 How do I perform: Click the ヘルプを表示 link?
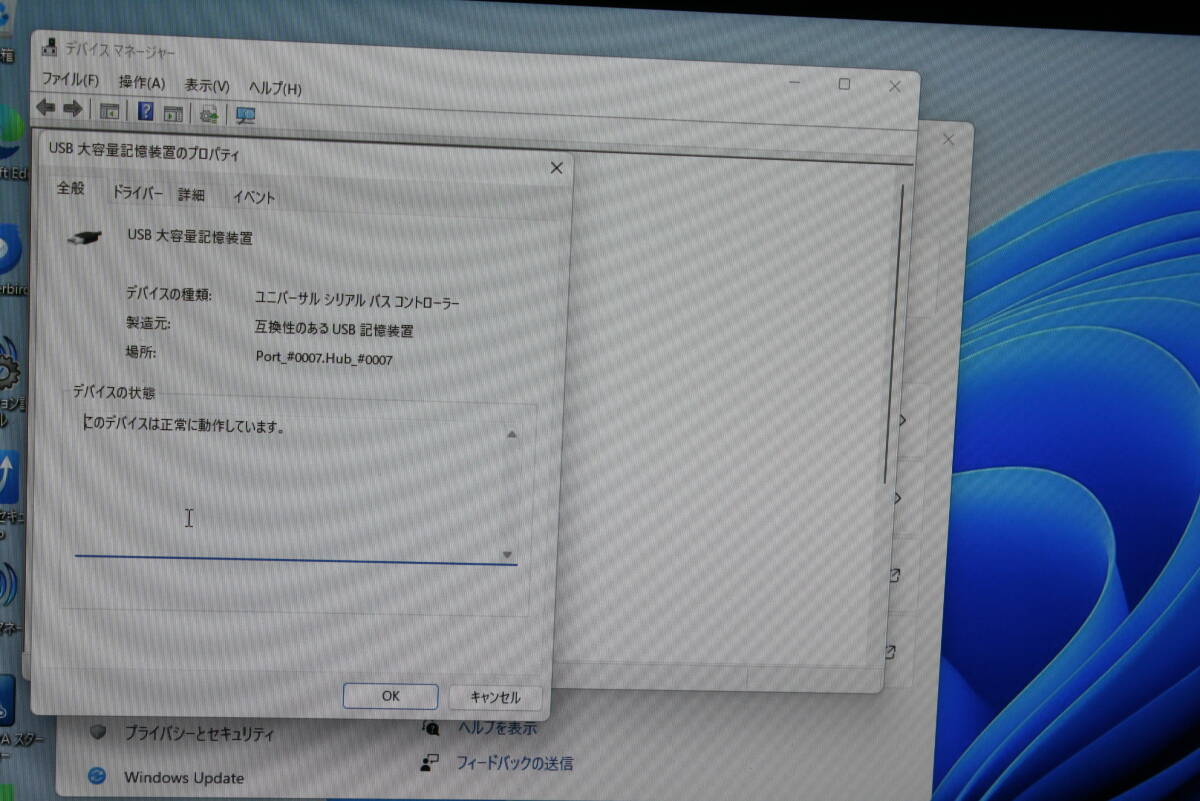[x=498, y=728]
